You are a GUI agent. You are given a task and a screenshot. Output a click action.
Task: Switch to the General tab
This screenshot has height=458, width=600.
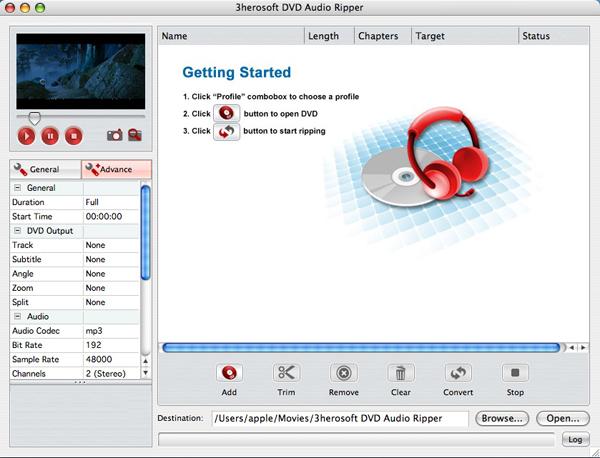point(46,169)
